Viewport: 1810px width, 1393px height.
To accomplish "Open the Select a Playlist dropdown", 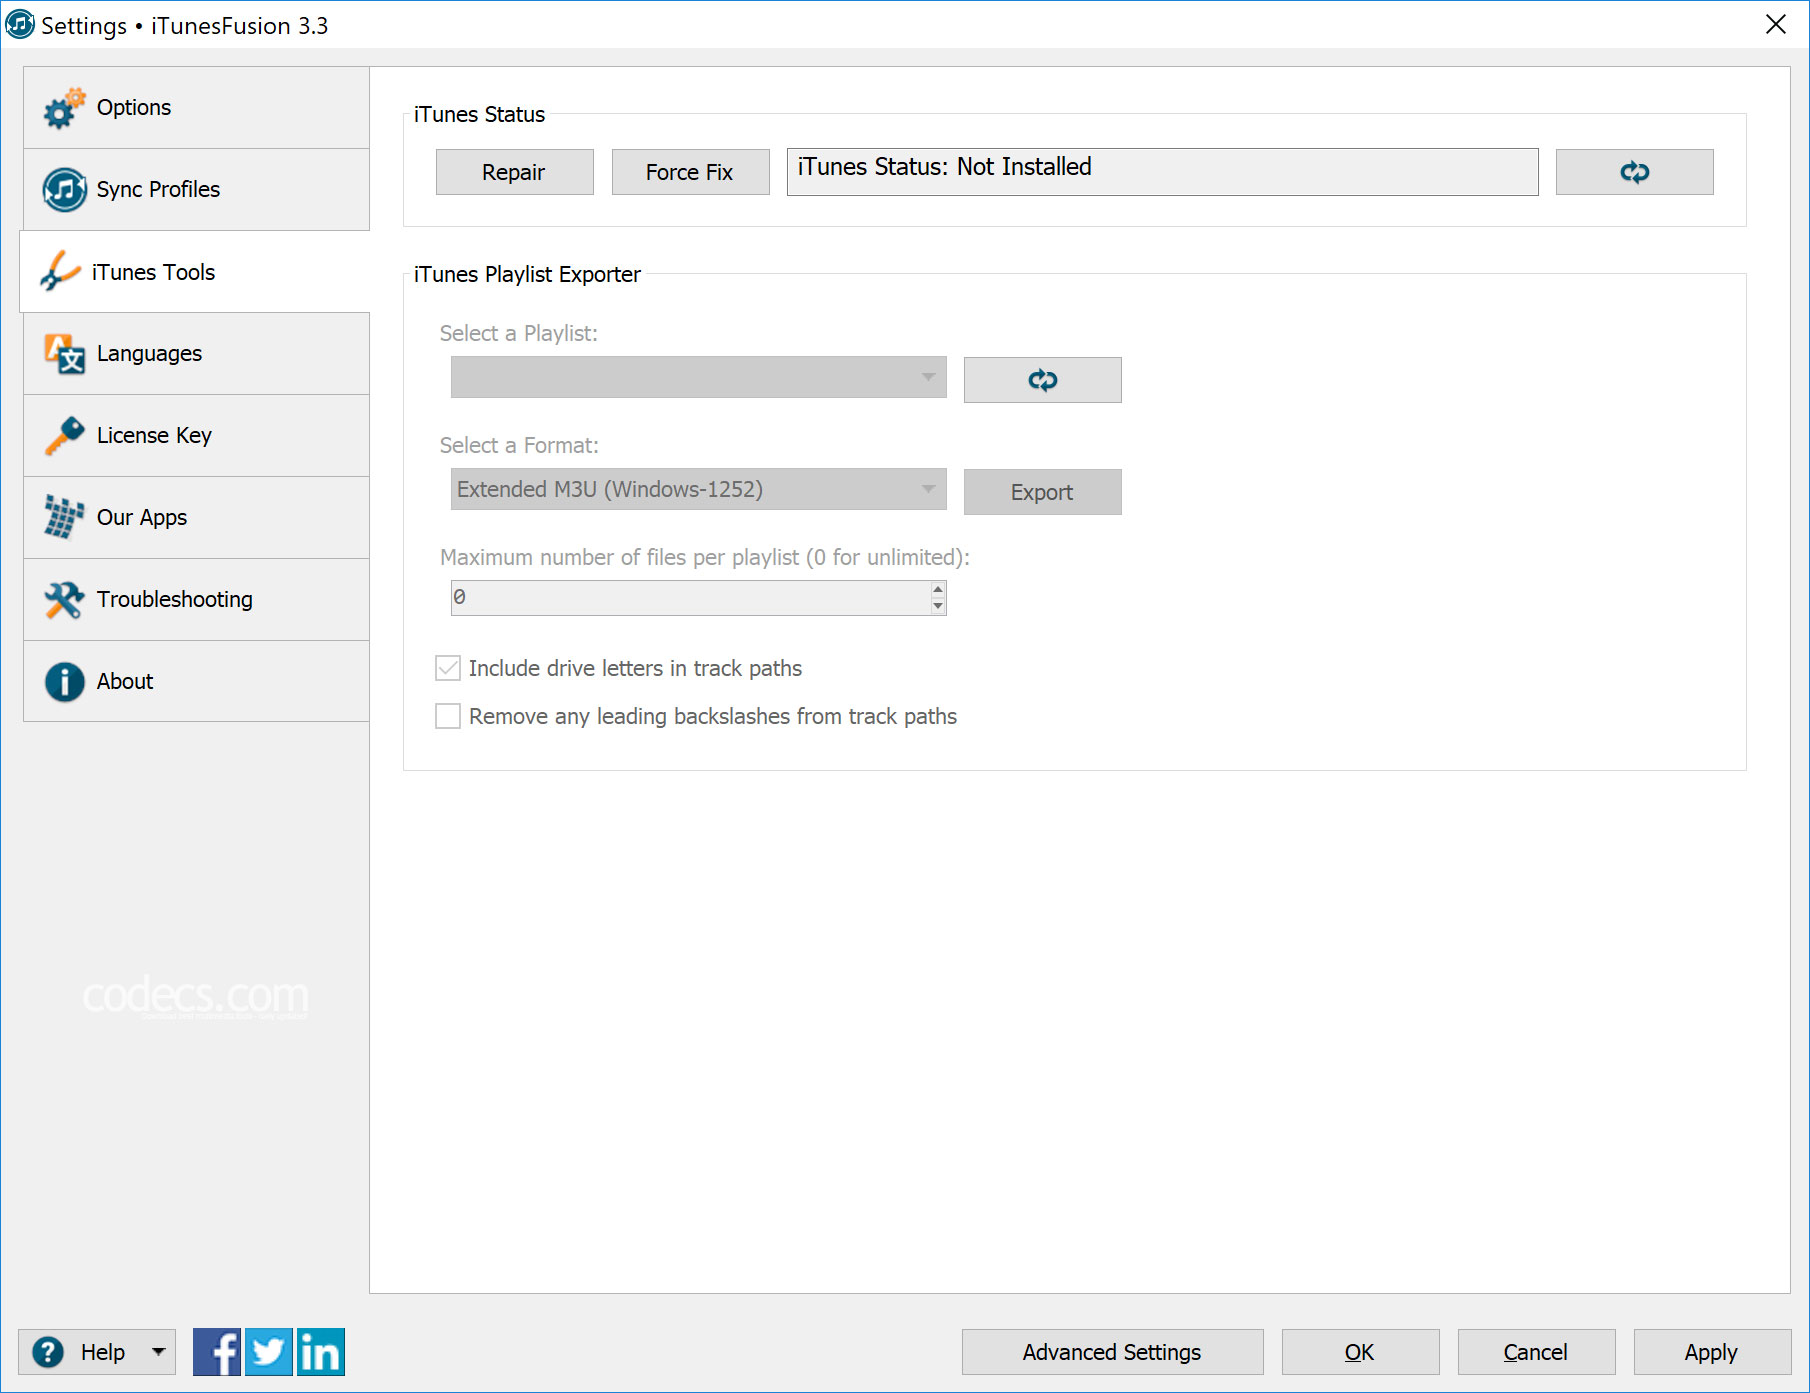I will [698, 377].
